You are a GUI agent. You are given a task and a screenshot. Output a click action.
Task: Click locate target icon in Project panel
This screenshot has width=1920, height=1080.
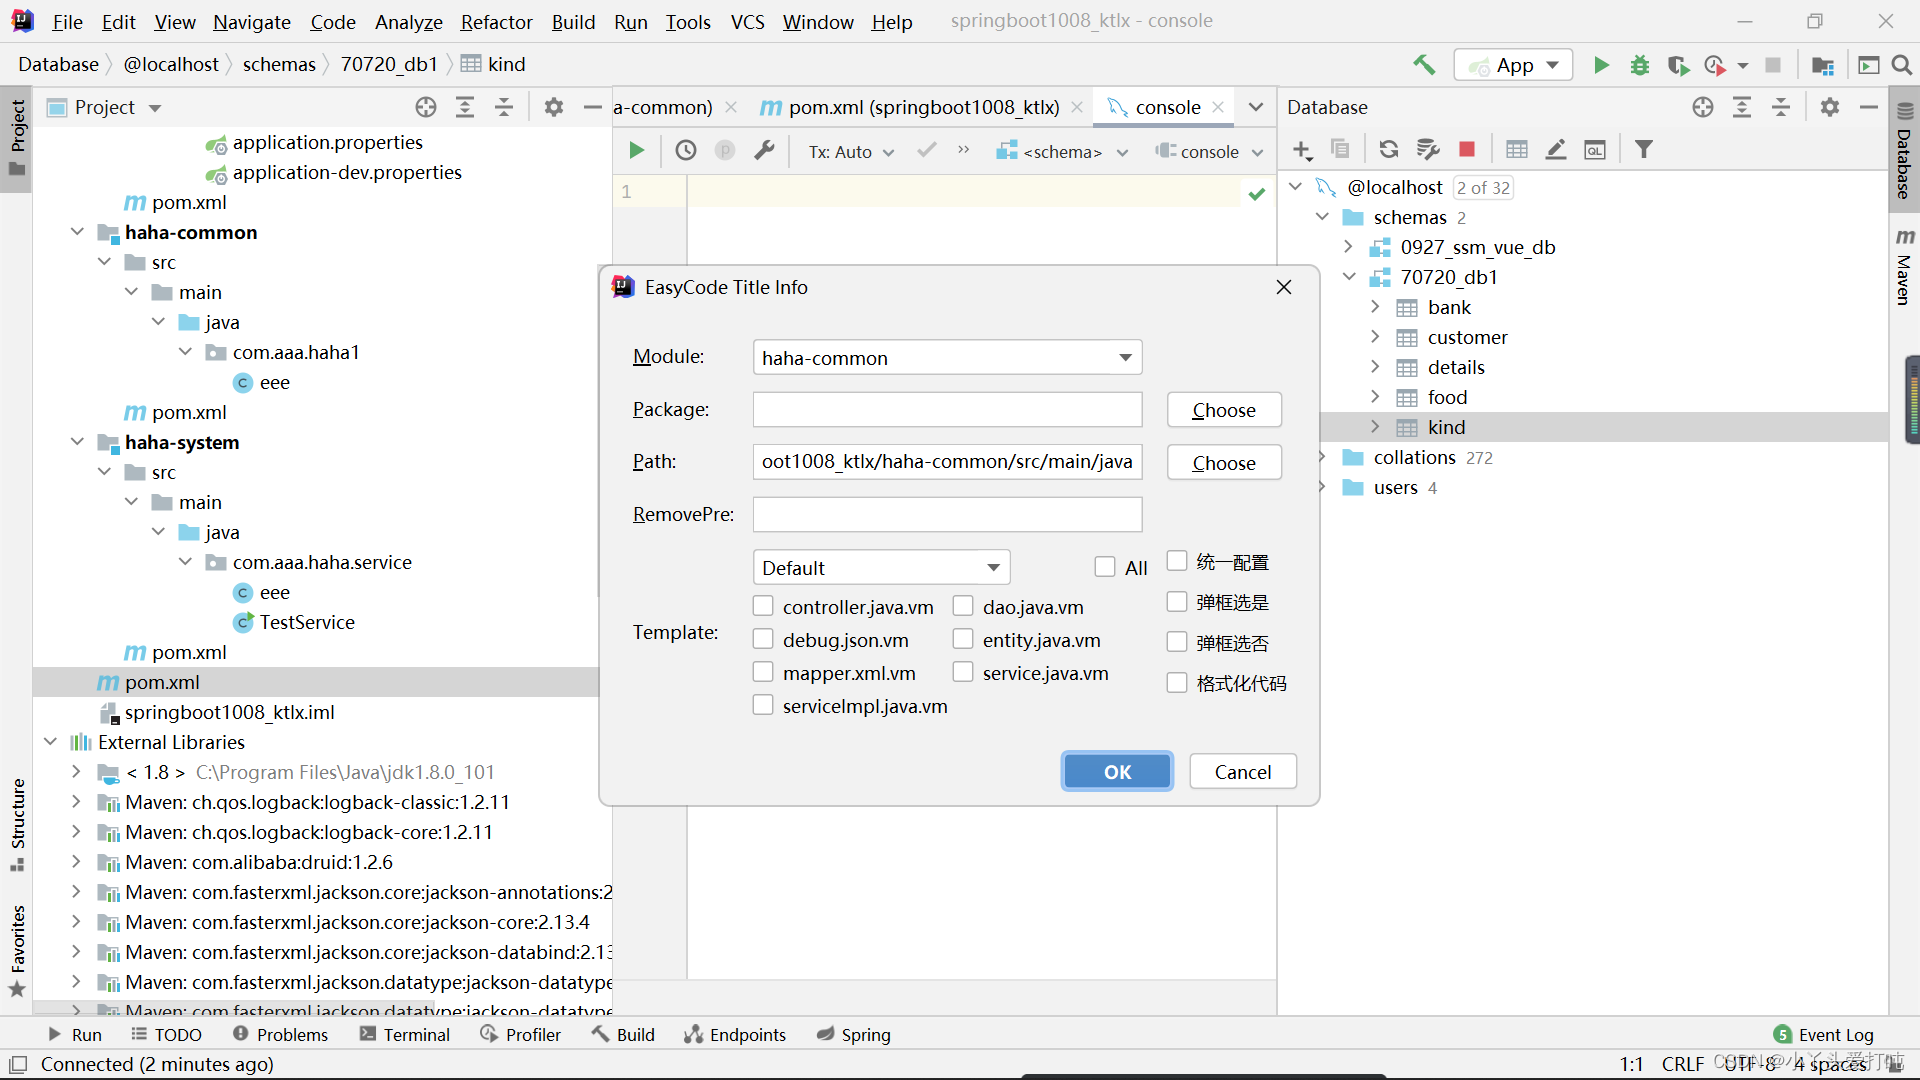[x=426, y=107]
